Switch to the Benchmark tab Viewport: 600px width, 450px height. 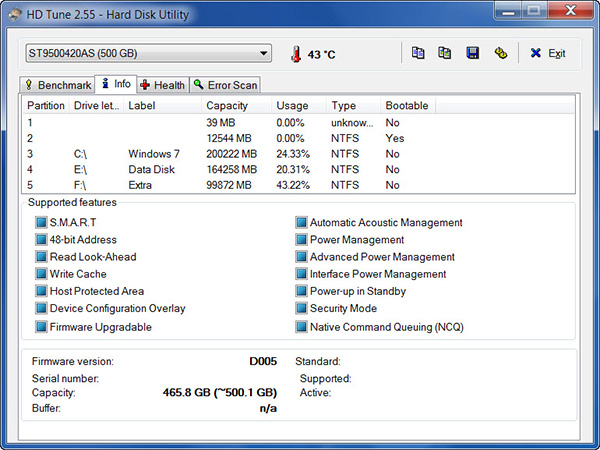[58, 85]
